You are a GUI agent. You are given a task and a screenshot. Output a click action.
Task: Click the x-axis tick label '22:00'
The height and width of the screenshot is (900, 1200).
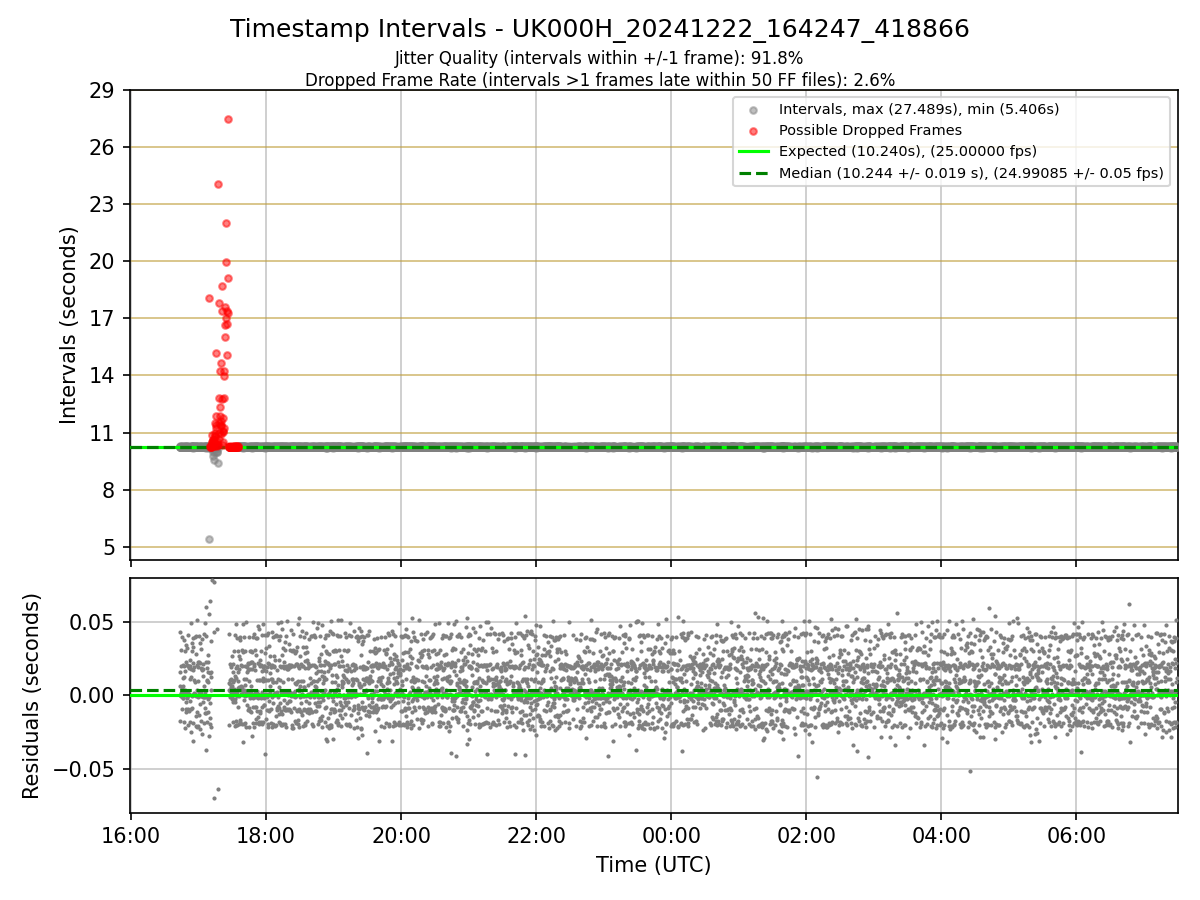point(535,834)
